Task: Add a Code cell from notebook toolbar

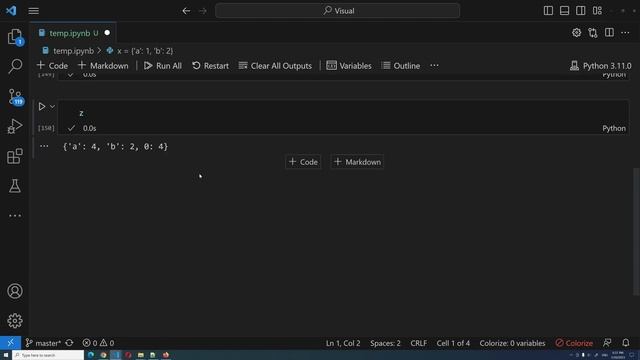Action: [x=52, y=66]
